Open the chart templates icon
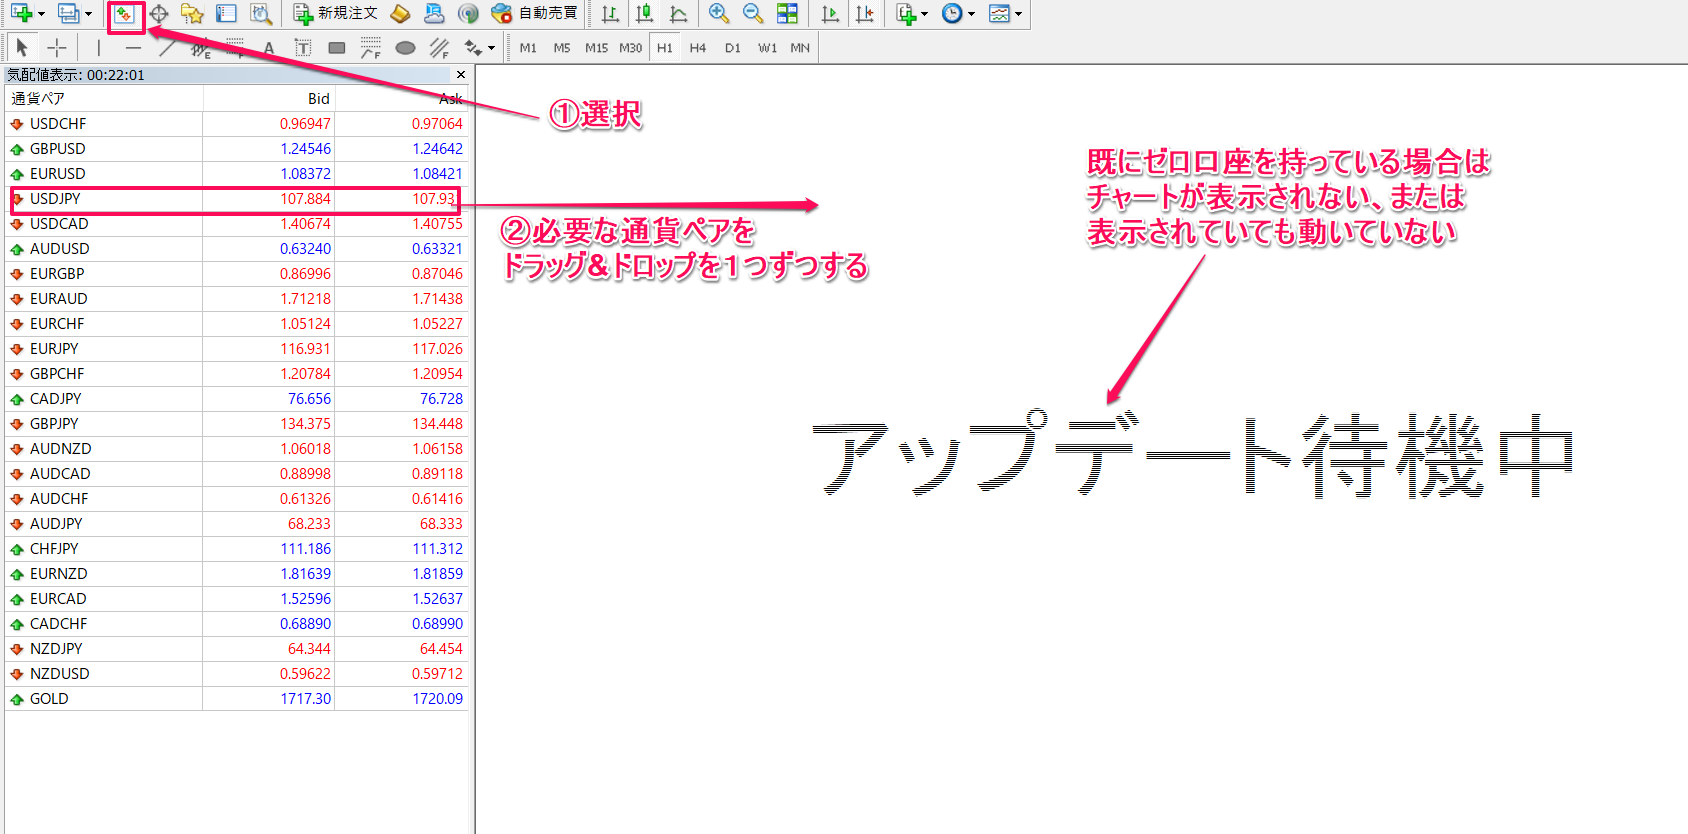This screenshot has width=1688, height=834. (999, 14)
